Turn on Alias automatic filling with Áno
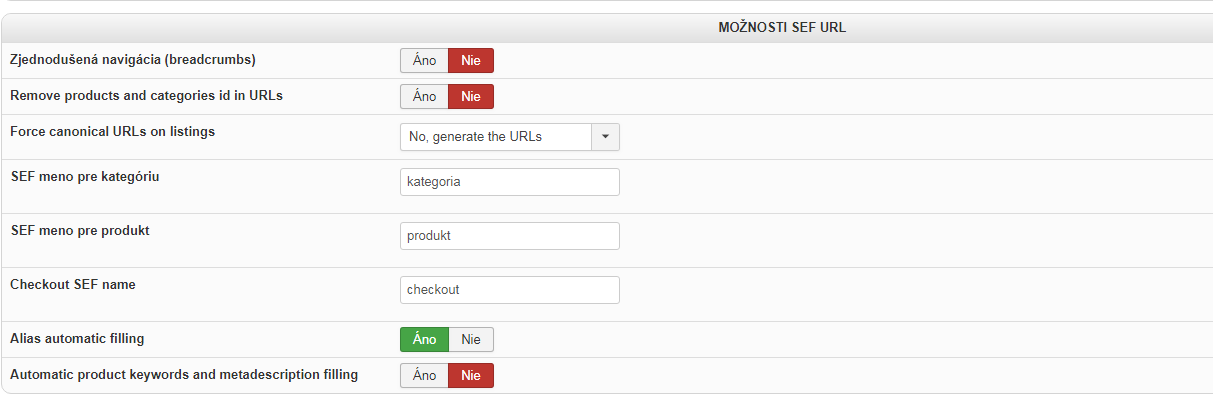The image size is (1213, 405). (x=424, y=340)
